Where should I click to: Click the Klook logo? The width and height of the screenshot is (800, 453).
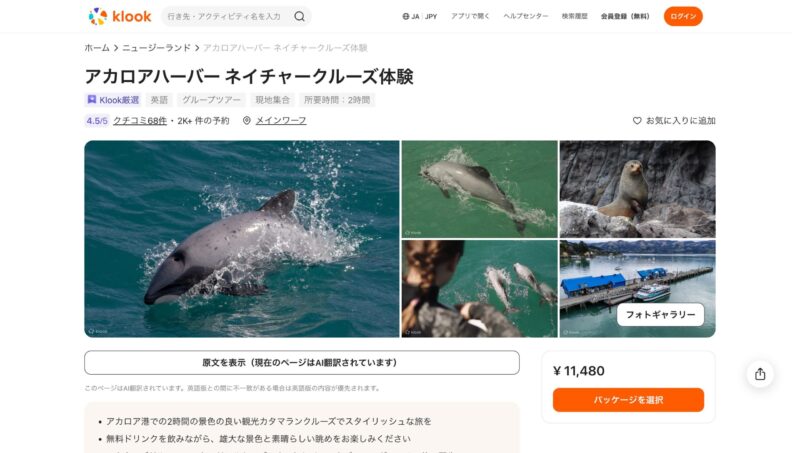(120, 16)
